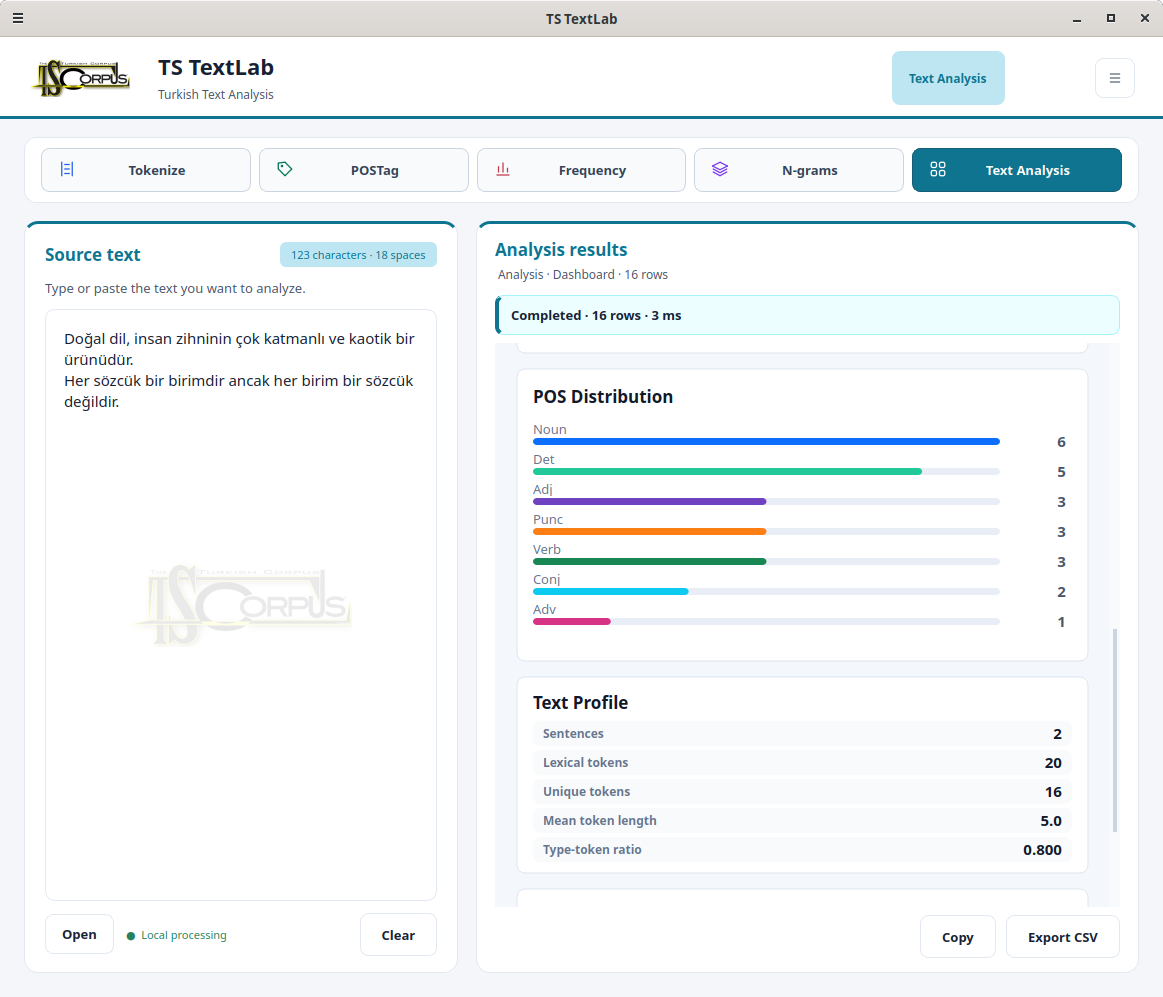Click the Frequency bar chart icon
This screenshot has width=1163, height=997.
pos(503,169)
